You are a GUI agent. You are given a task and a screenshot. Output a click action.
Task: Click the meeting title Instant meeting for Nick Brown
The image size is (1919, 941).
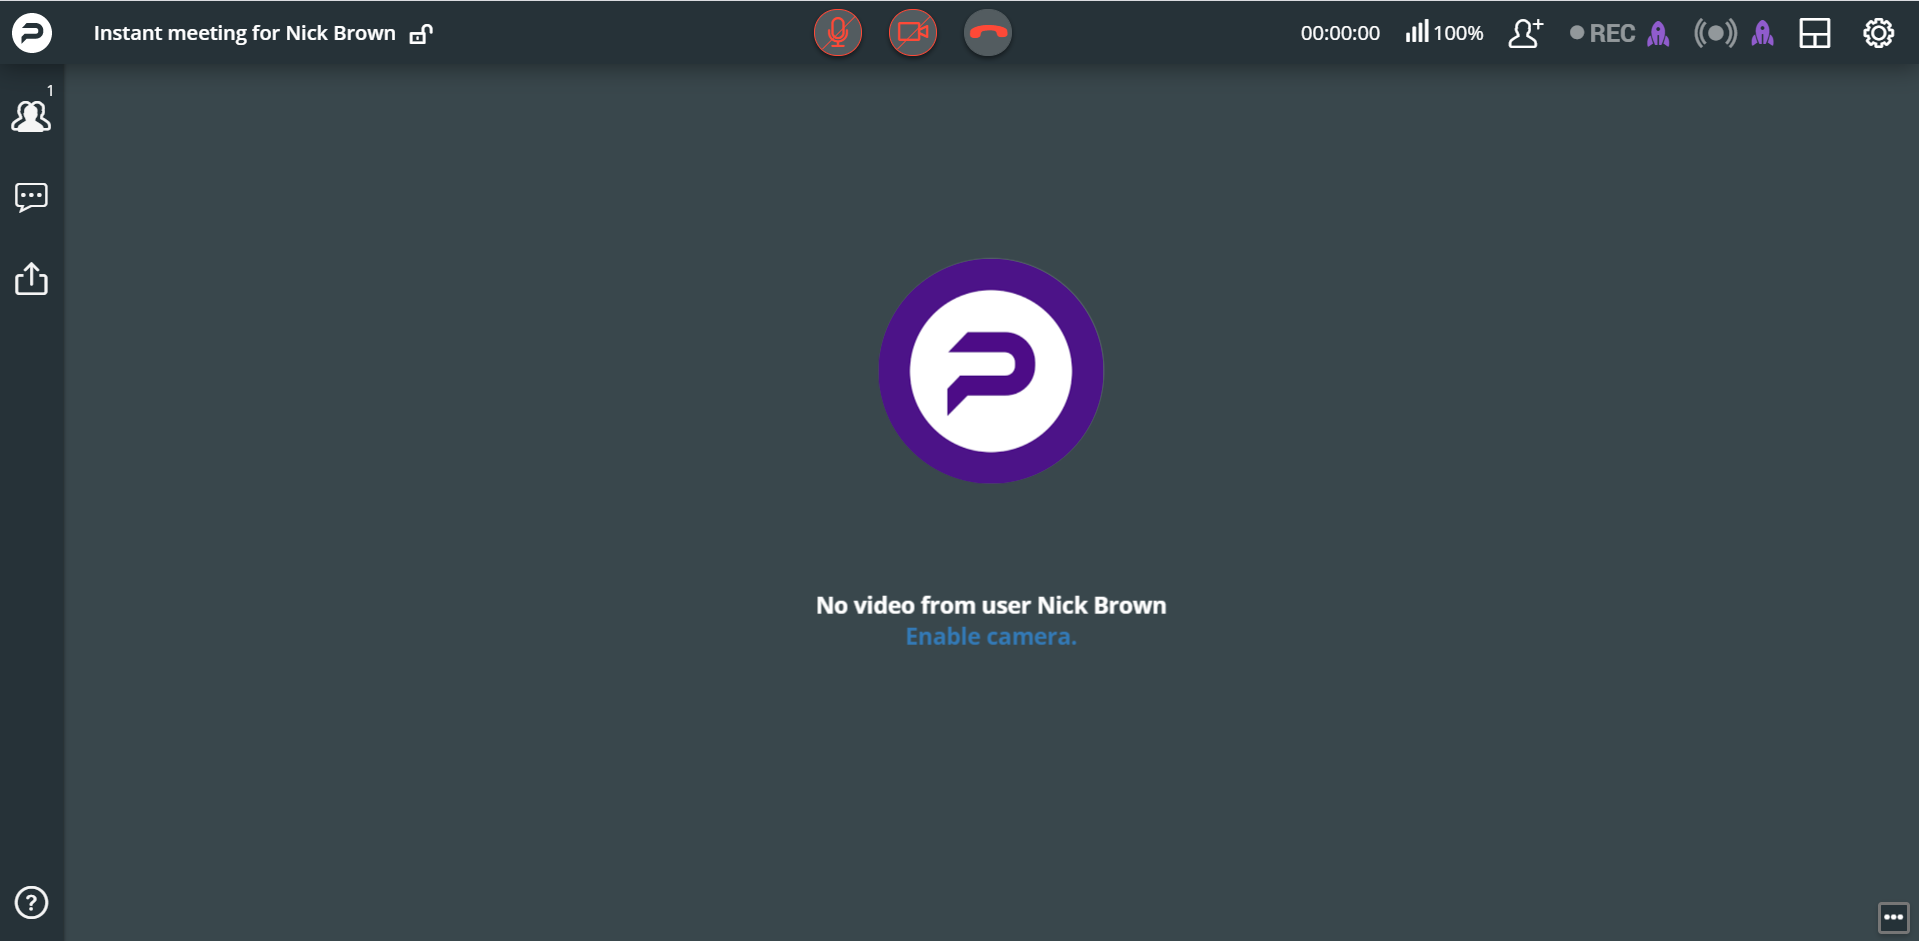click(x=245, y=33)
